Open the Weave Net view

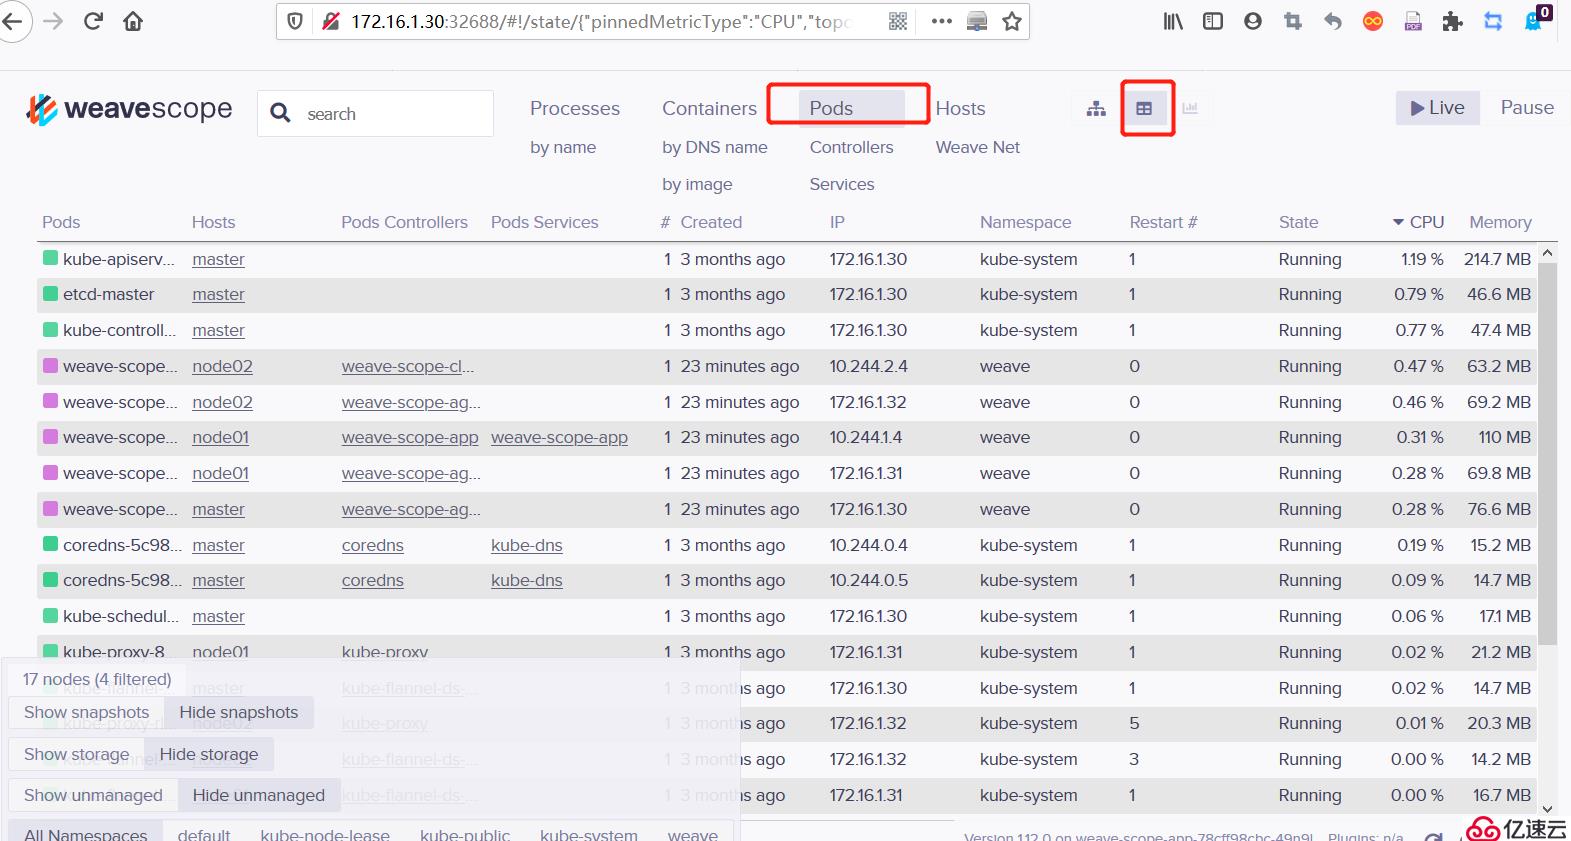tap(977, 147)
